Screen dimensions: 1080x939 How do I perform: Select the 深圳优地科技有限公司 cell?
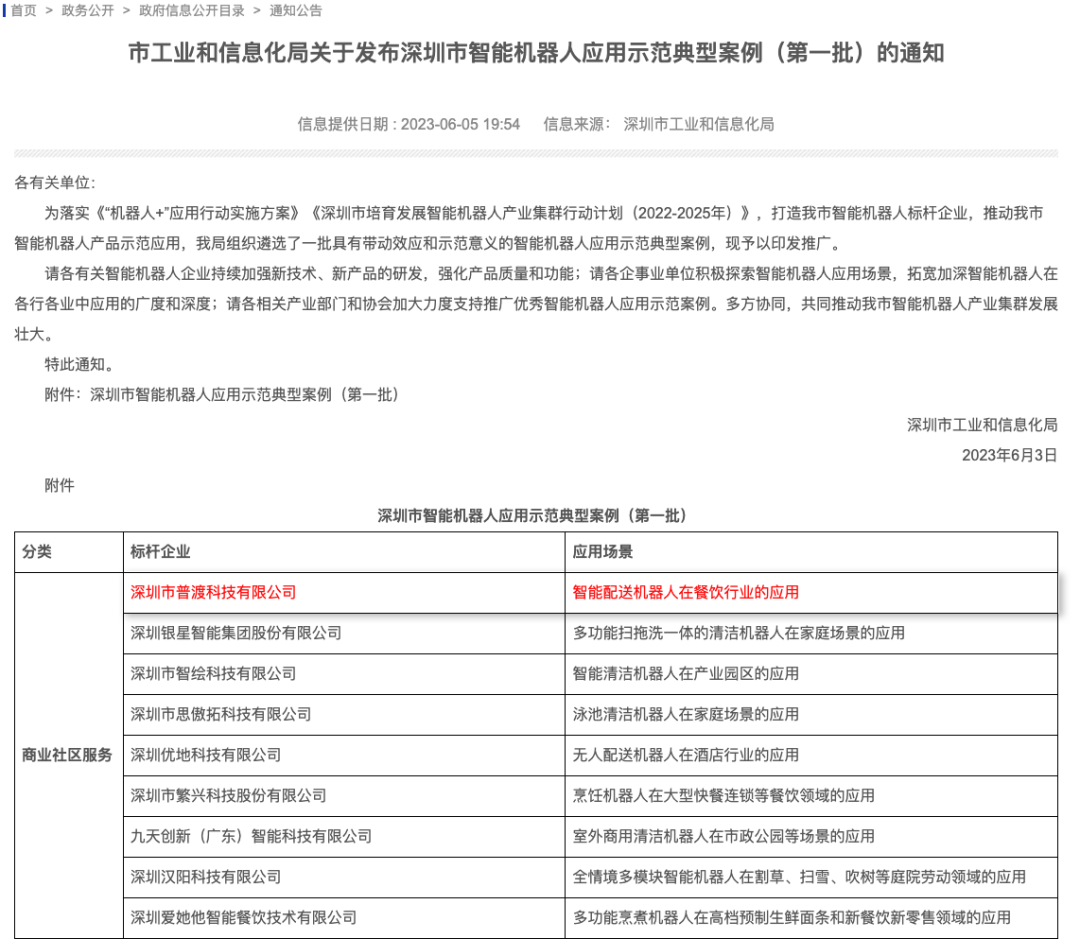pos(206,755)
